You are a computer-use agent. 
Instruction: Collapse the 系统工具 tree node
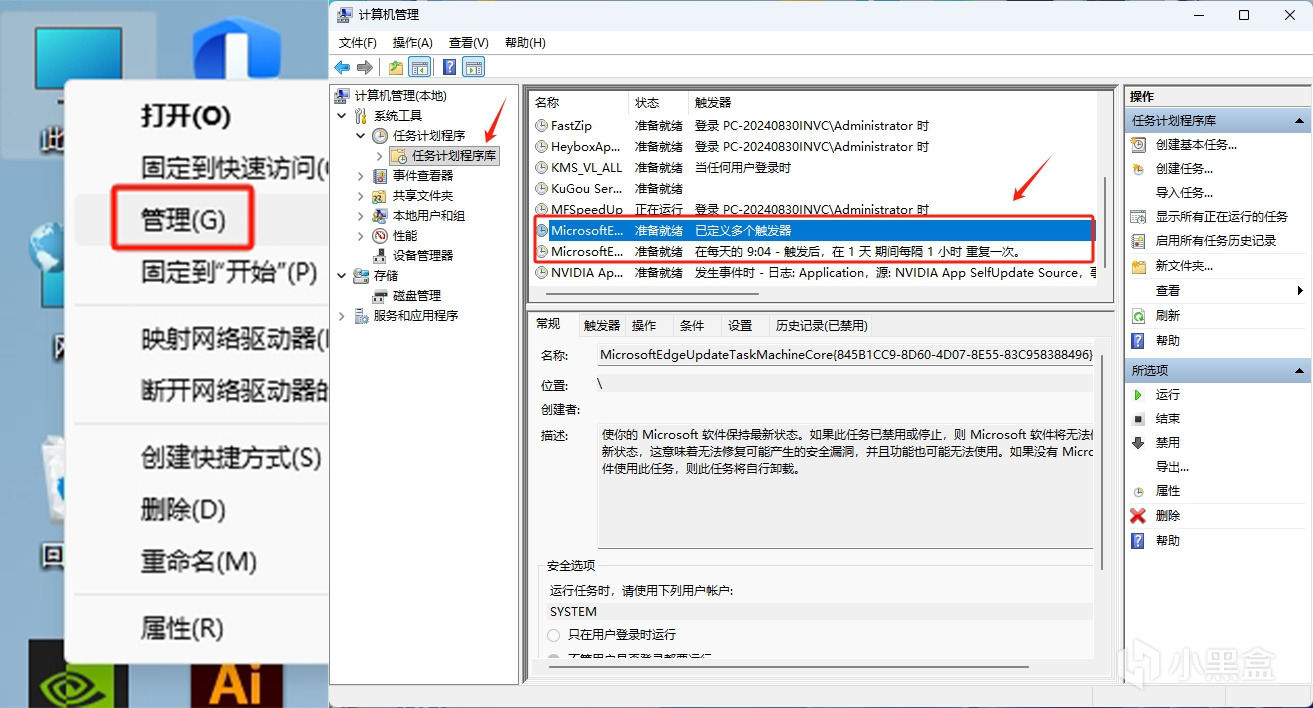click(x=343, y=115)
